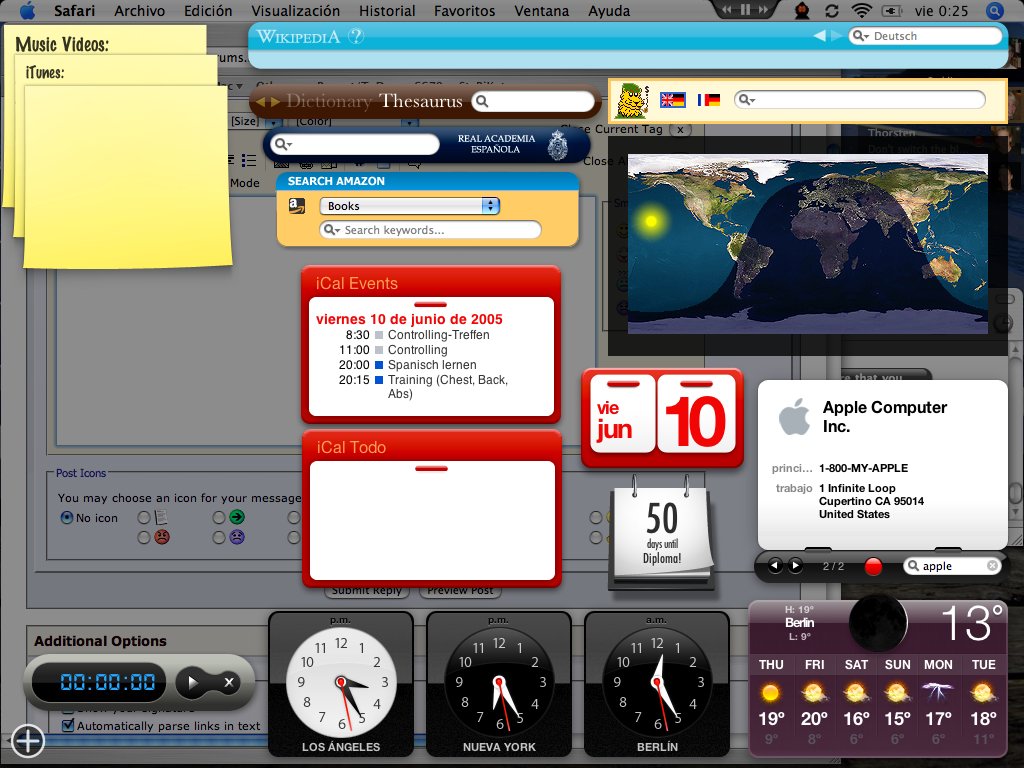The image size is (1024, 768).
Task: Clear the 'apple' search in Address Book
Action: [992, 566]
